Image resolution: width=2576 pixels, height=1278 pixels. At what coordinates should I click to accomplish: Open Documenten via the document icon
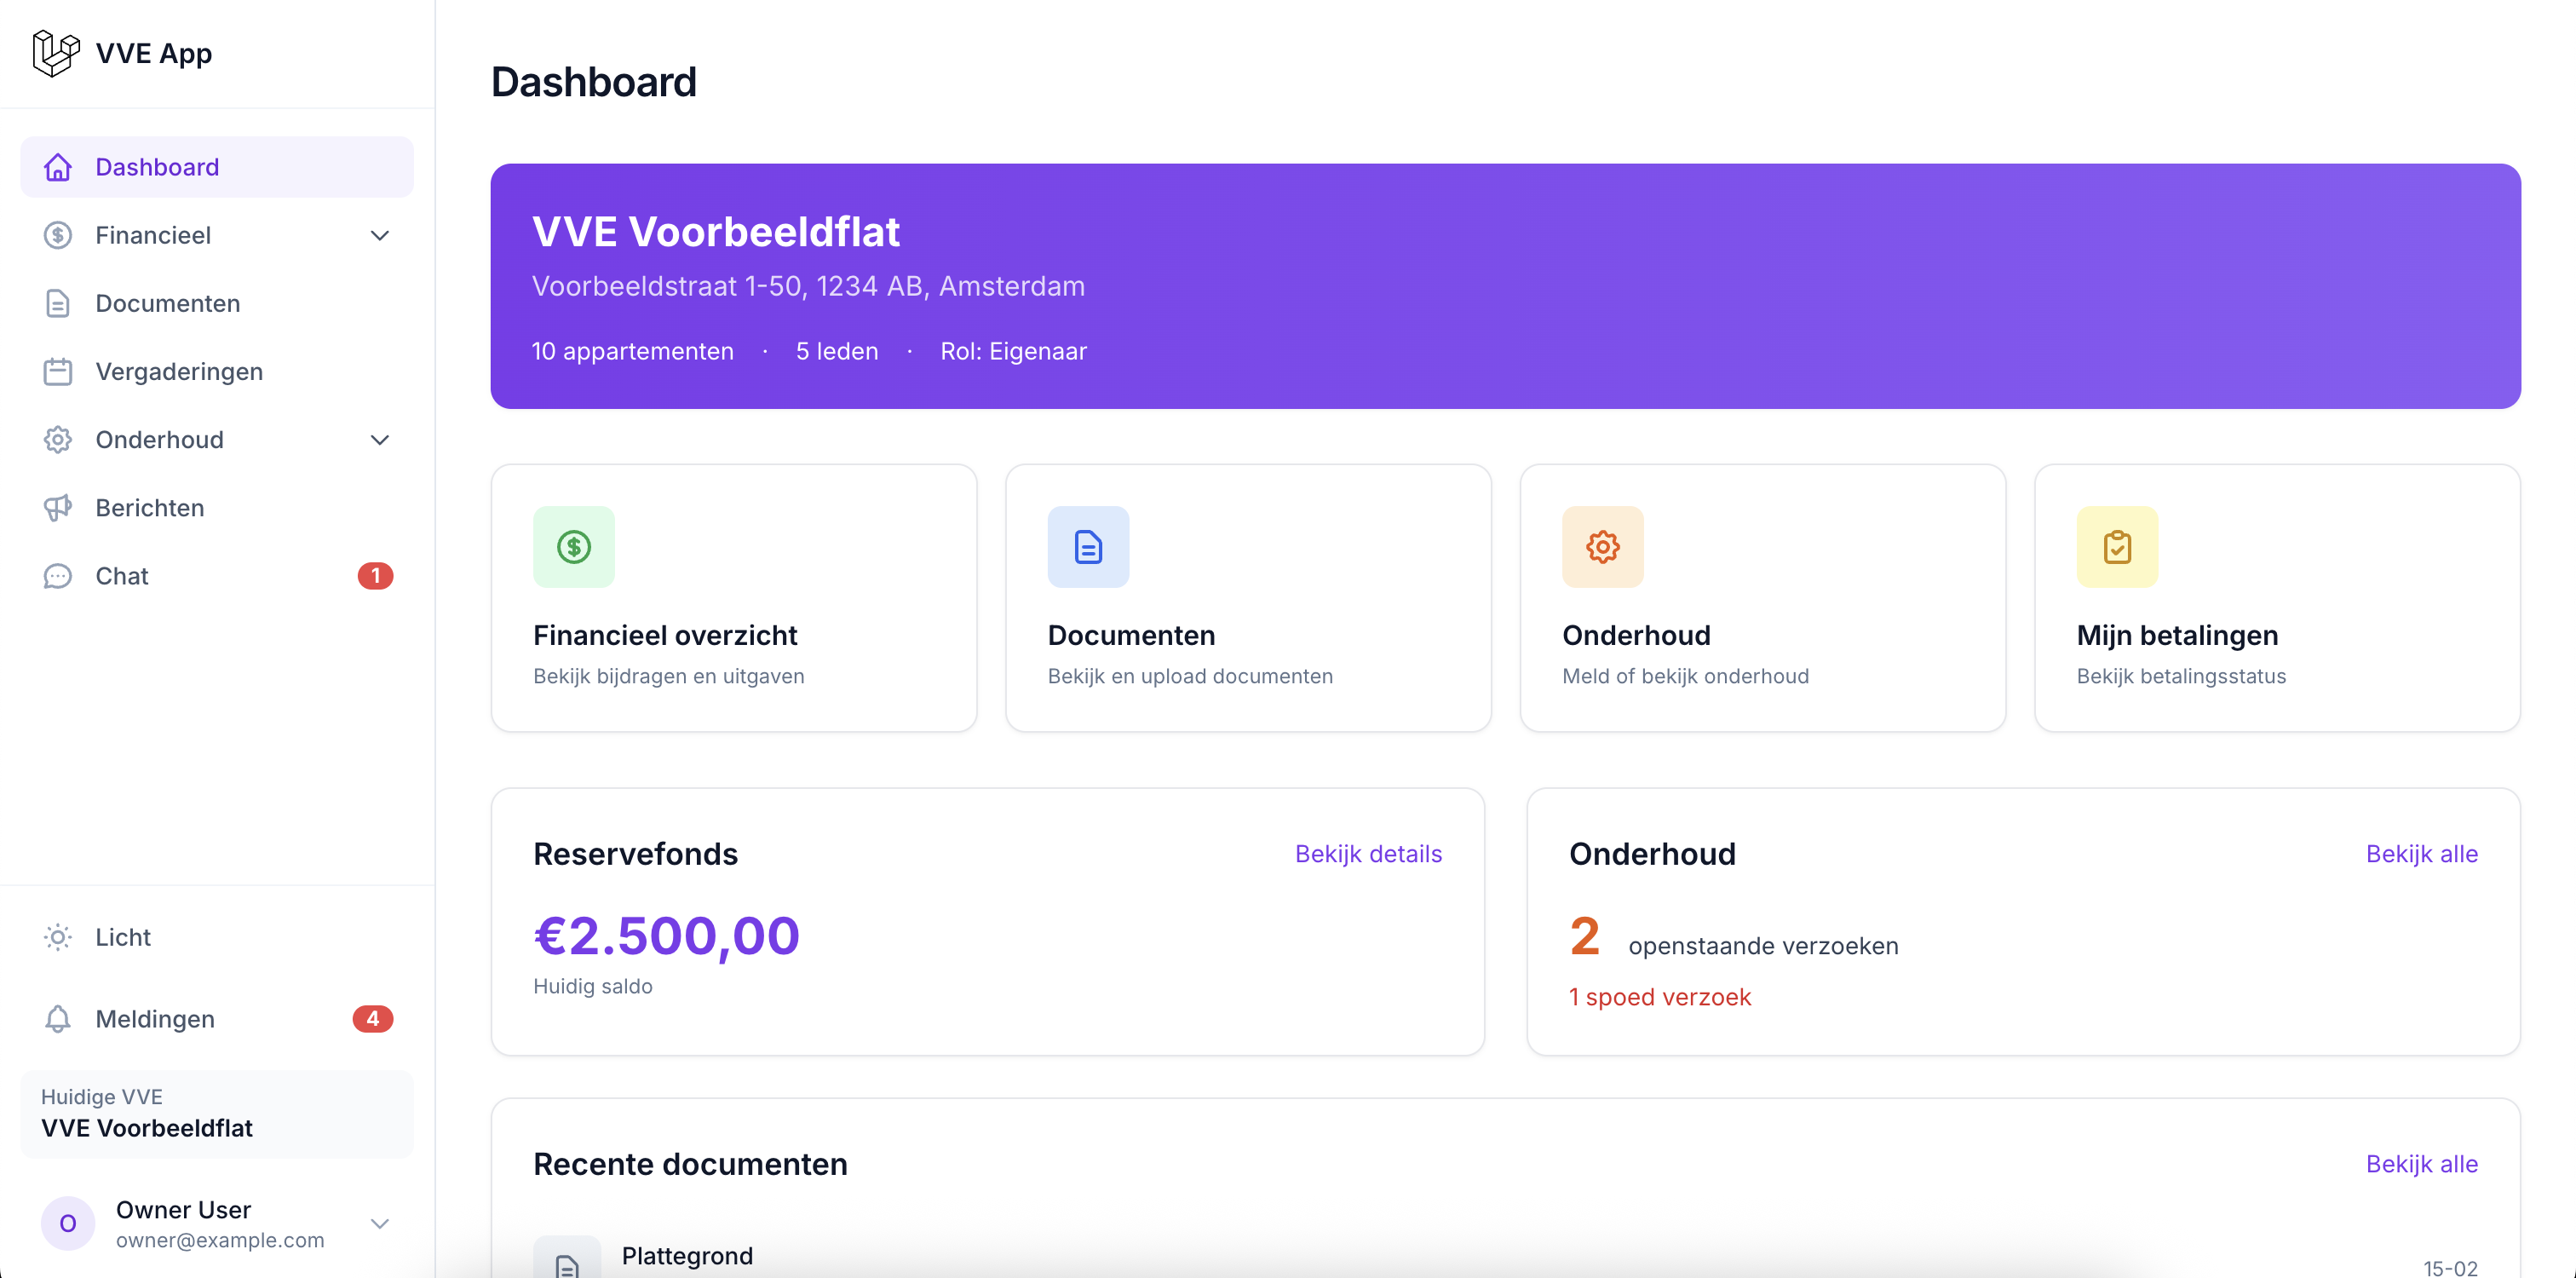click(x=58, y=303)
